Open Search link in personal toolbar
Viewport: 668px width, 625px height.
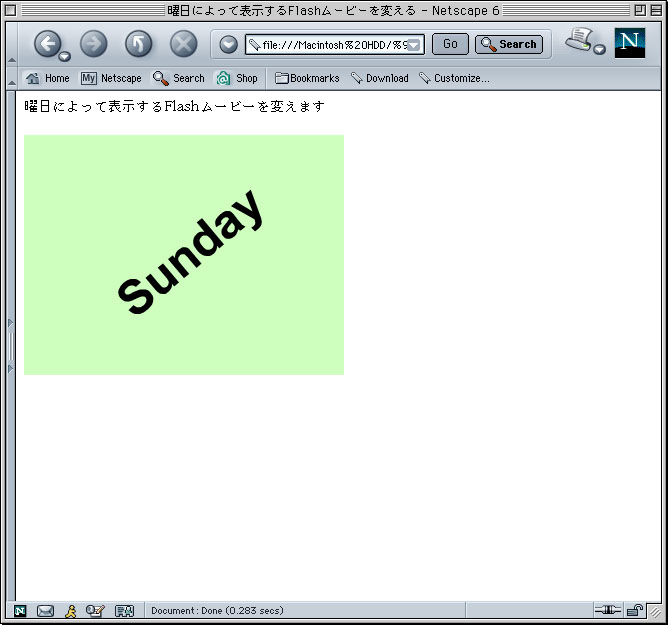click(179, 78)
